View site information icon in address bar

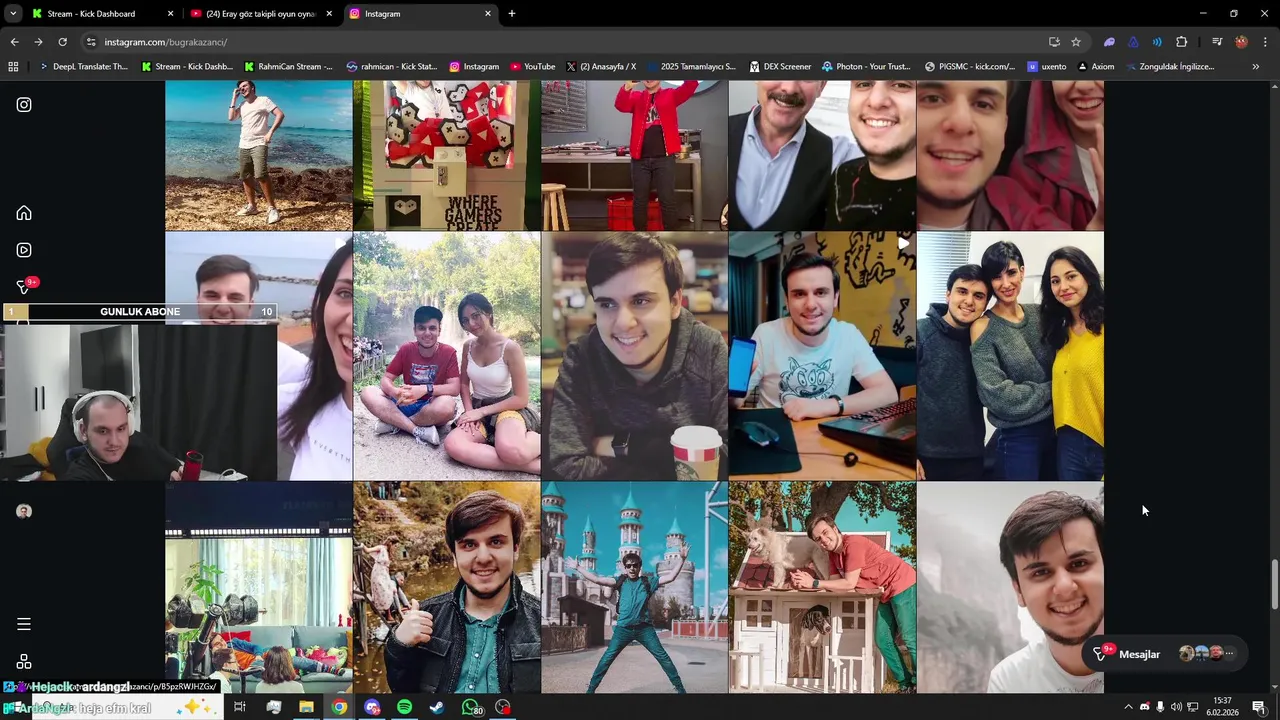pos(91,42)
